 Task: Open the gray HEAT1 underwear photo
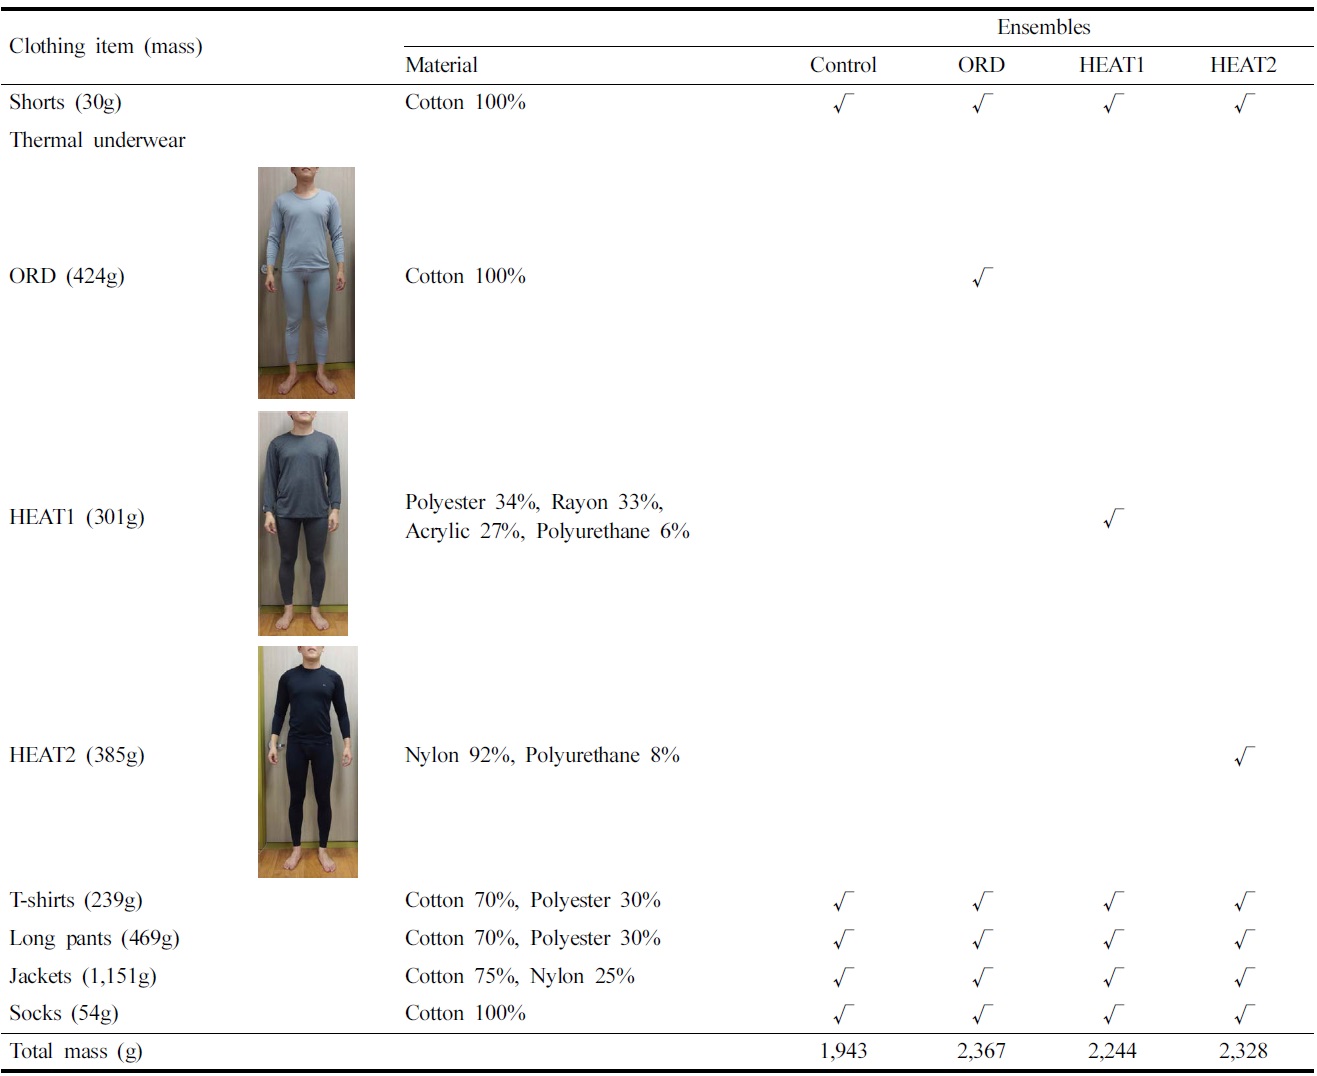303,523
